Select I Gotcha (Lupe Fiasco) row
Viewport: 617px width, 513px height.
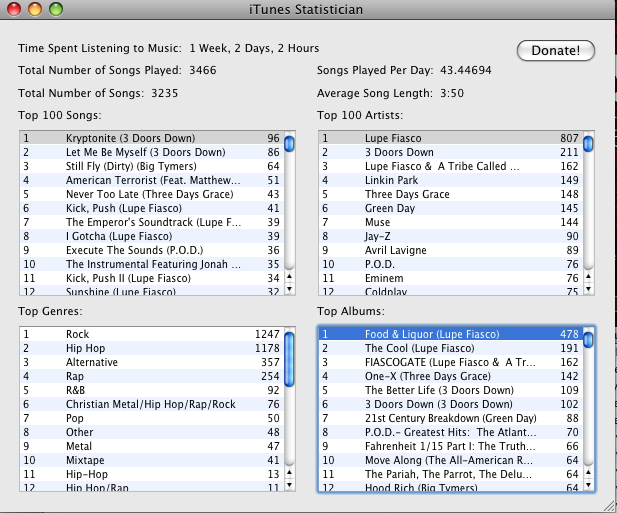coord(152,236)
